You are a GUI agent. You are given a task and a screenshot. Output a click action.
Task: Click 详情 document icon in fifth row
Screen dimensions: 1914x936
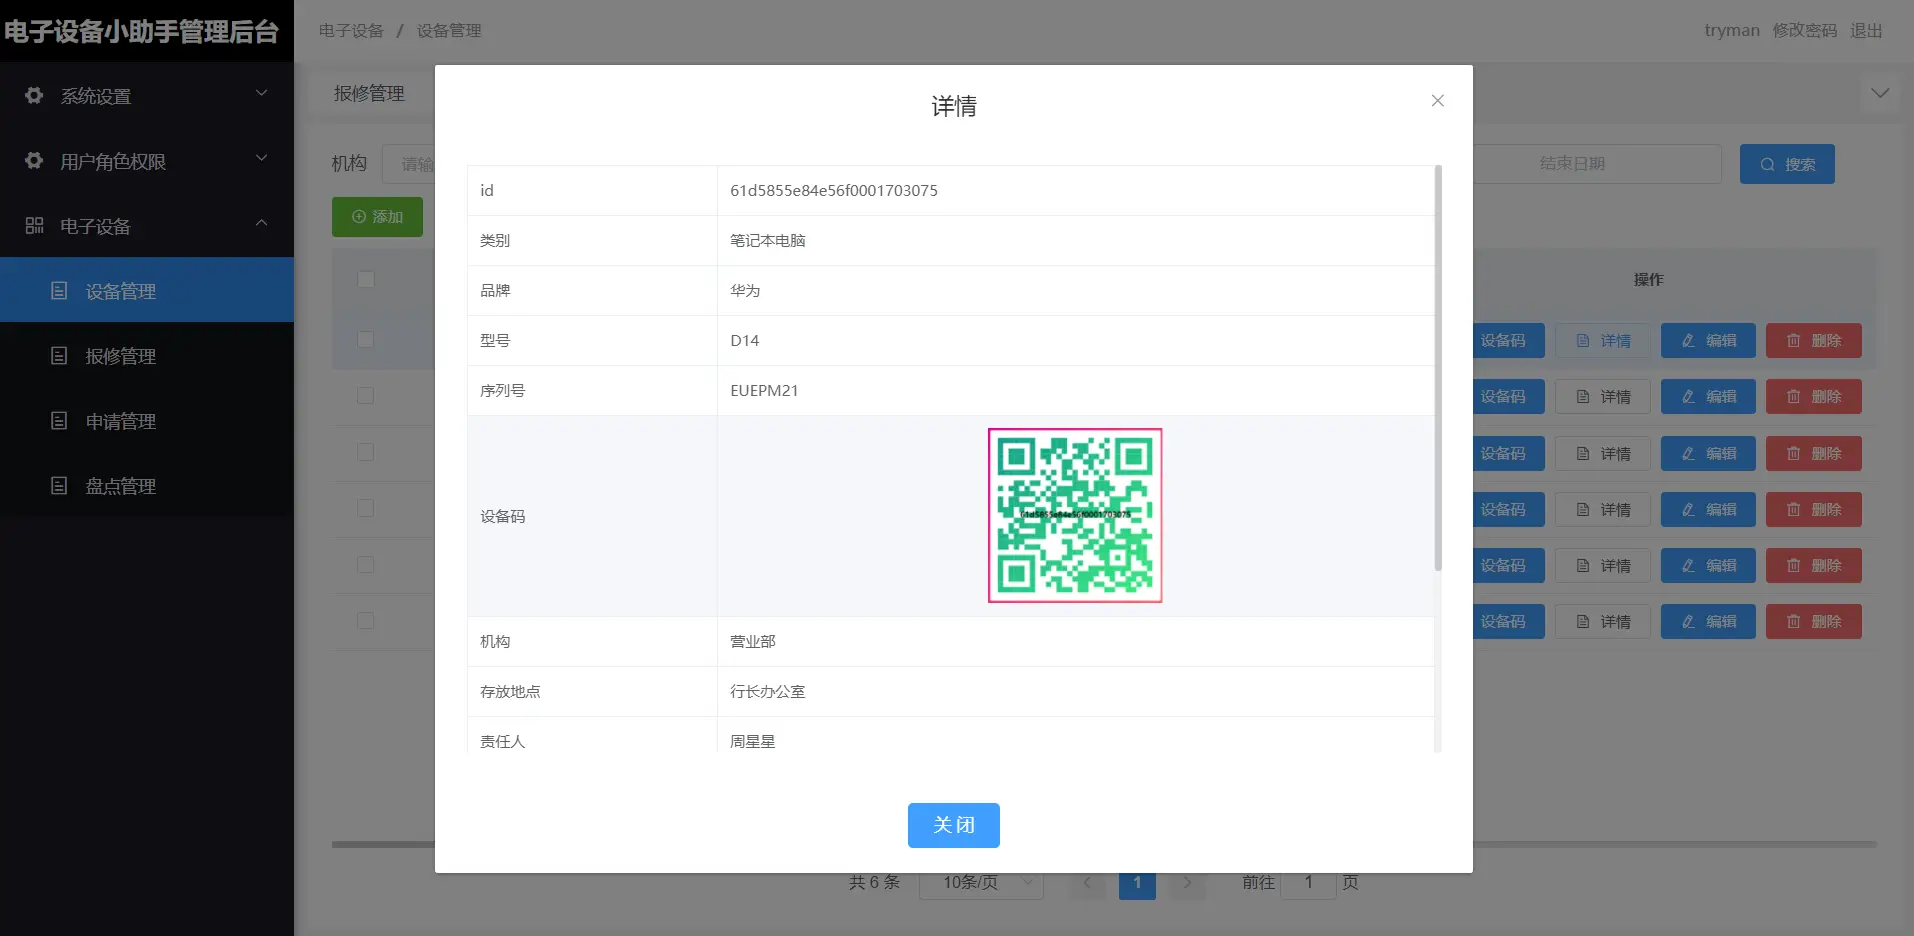(x=1583, y=565)
